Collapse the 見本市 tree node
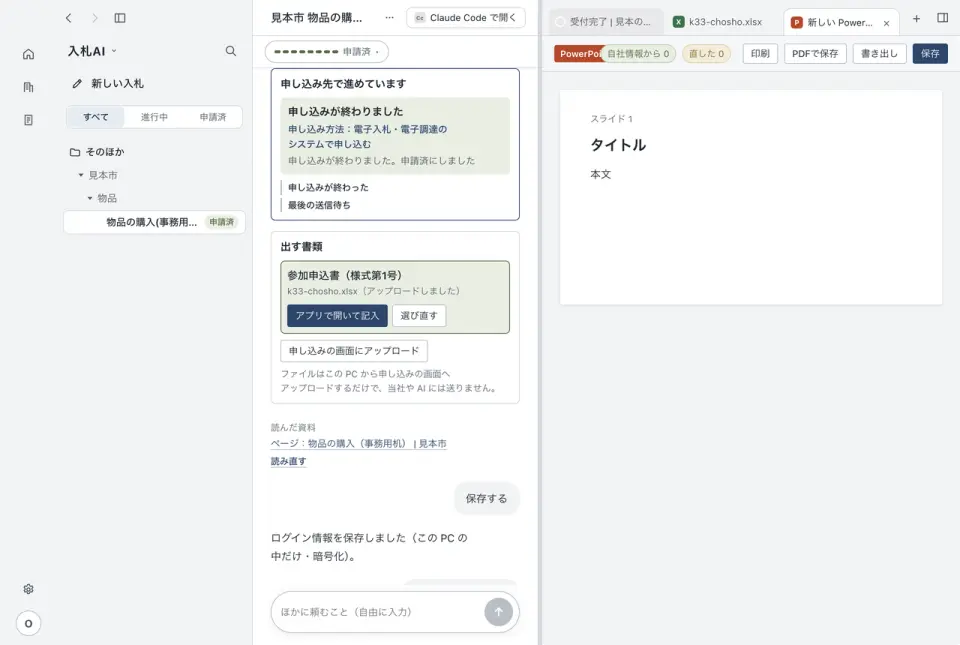 81,175
